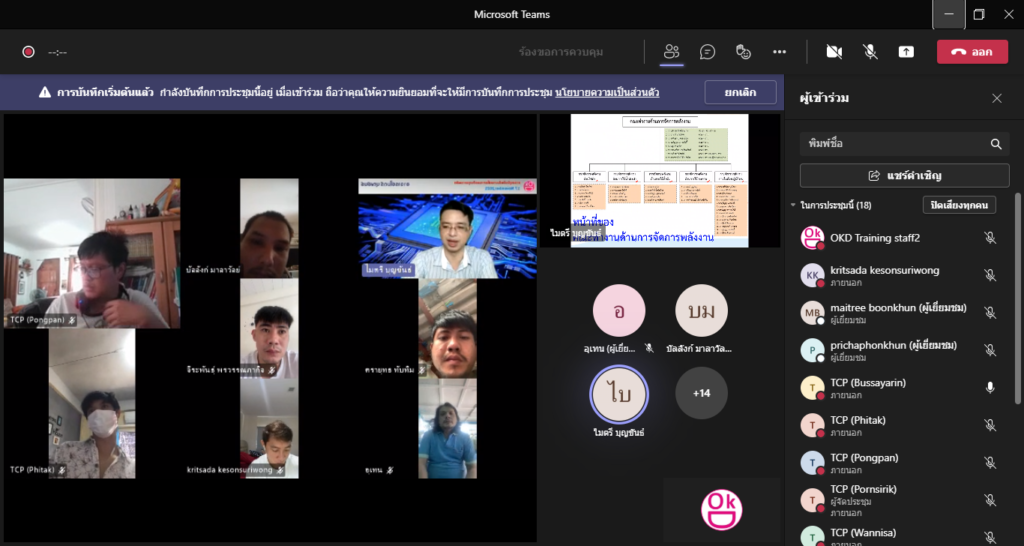Collapse the in-this-meeting (18) section
This screenshot has height=546, width=1024.
click(793, 205)
